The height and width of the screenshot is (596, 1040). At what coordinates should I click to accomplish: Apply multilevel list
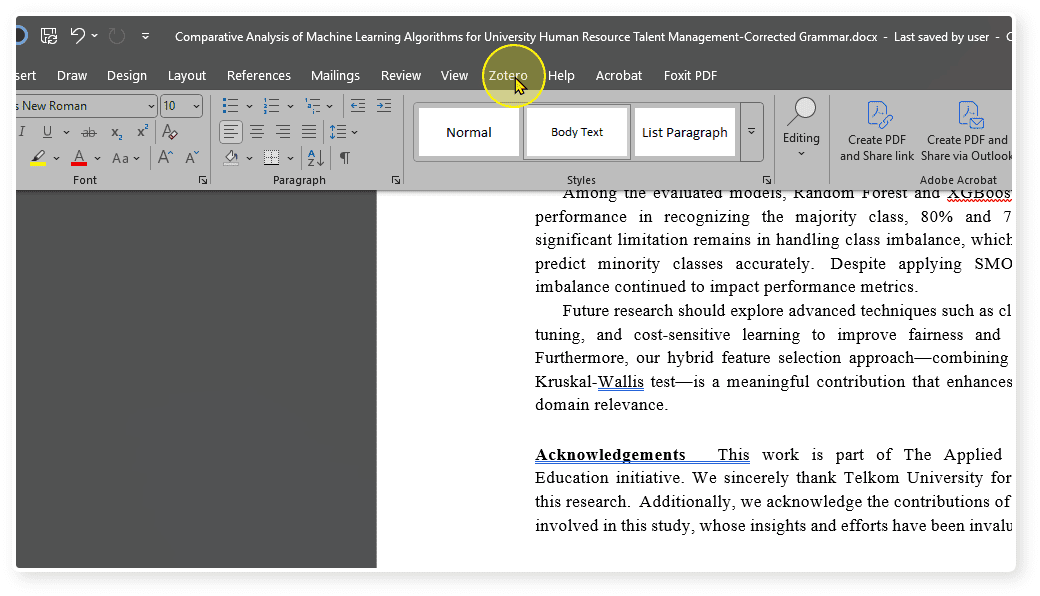312,106
